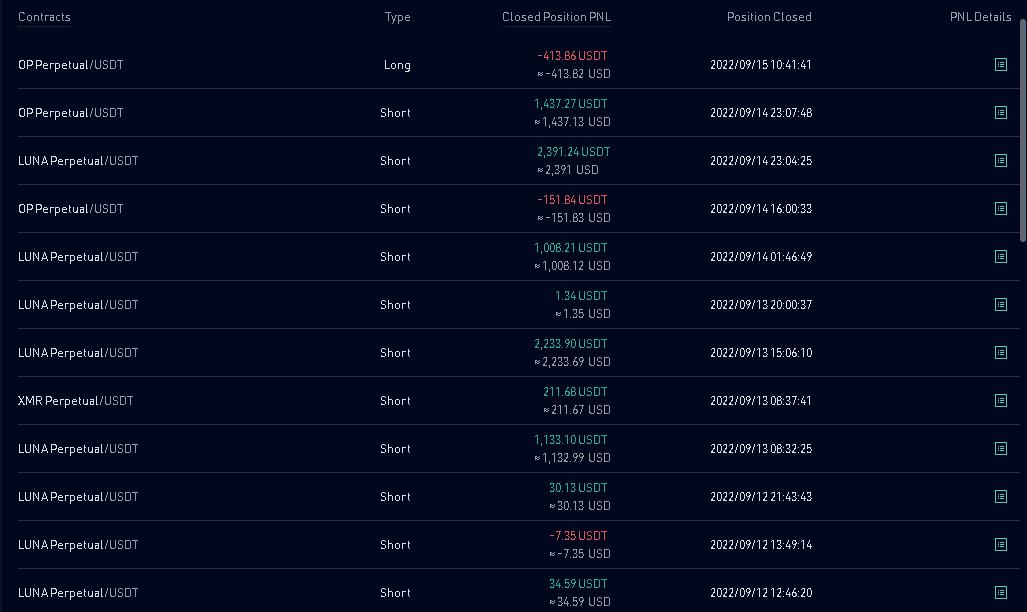The image size is (1027, 612).
Task: Open PNL details for OP short earning 1,437.27 USDT
Action: click(1001, 112)
